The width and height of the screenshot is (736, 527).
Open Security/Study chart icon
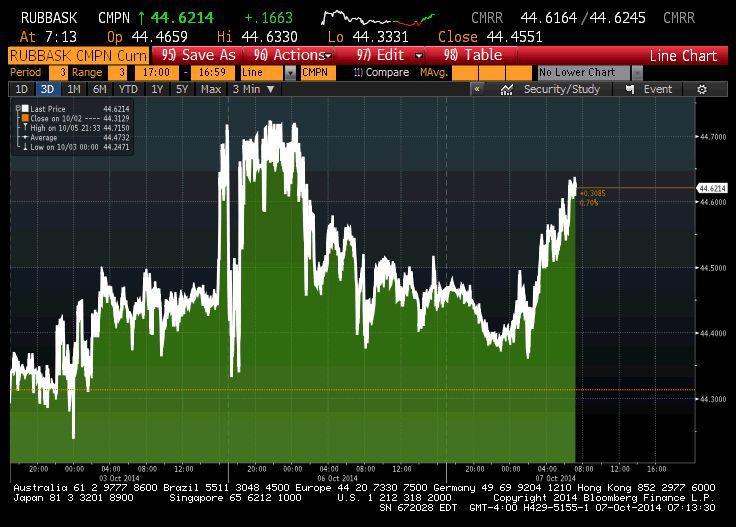coord(507,89)
